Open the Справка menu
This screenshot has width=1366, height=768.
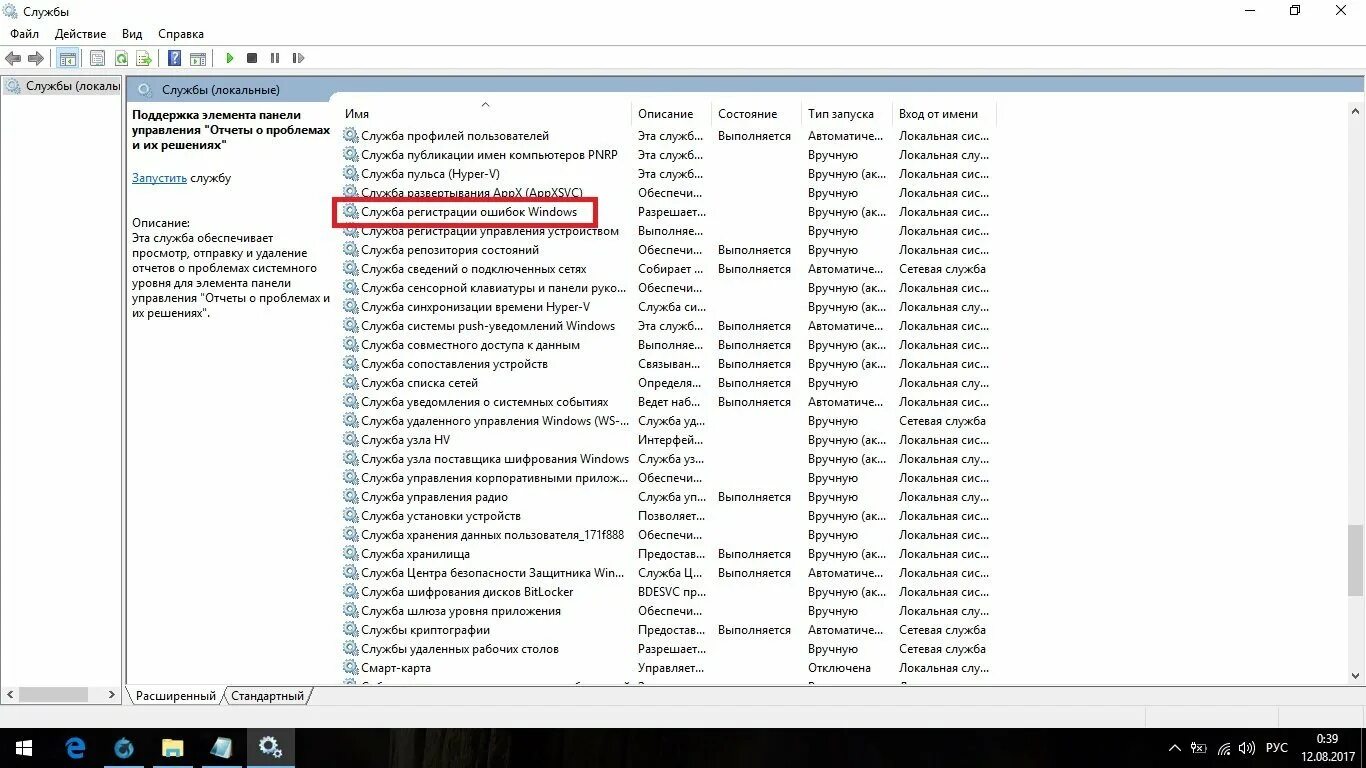click(181, 34)
